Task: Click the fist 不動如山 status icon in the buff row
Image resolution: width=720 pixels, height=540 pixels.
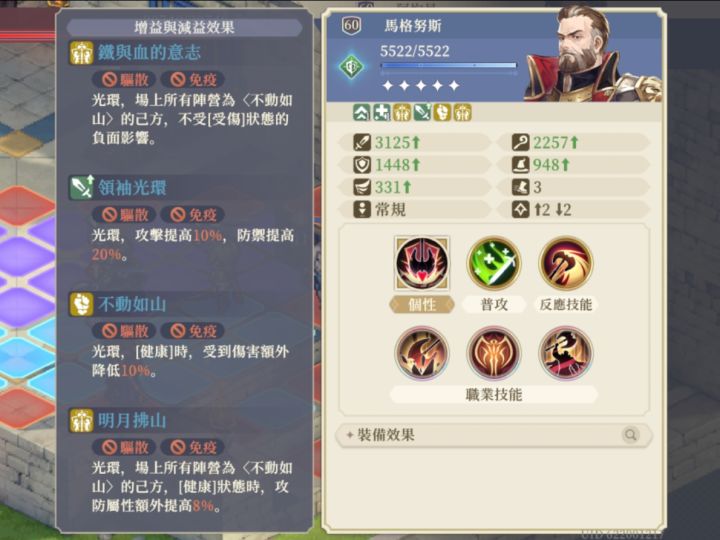Action: 442,112
